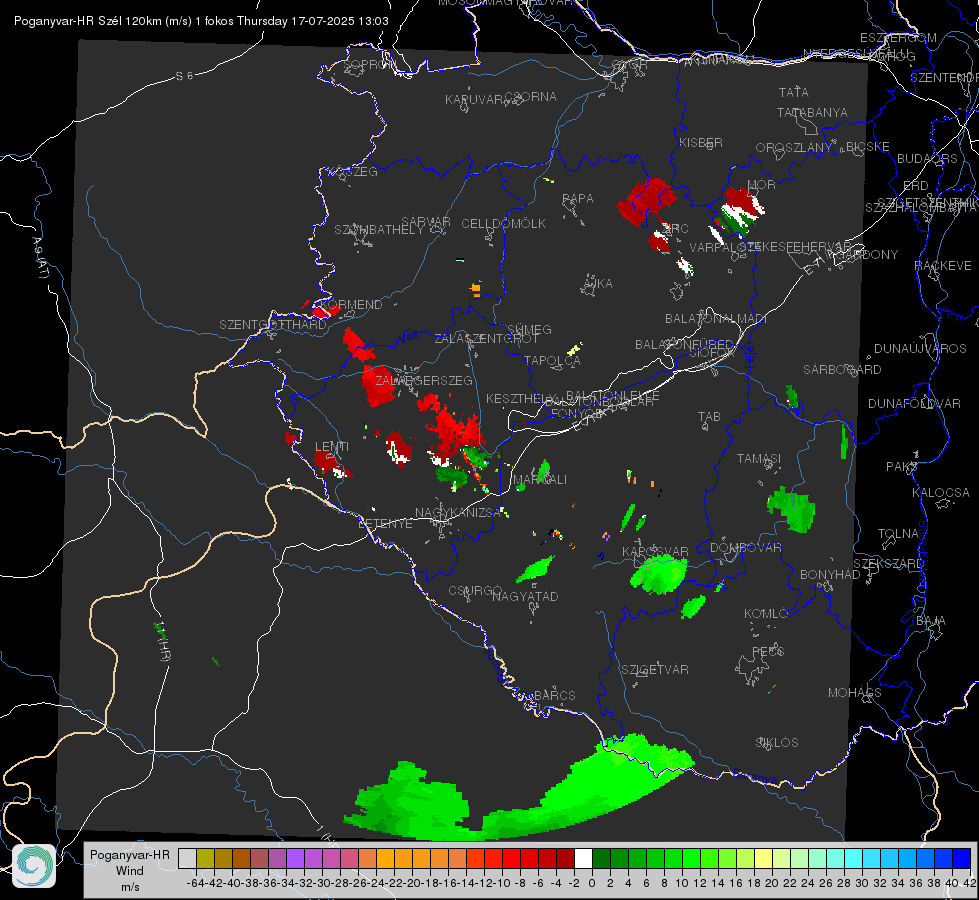Viewport: 979px width, 900px height.
Task: Click the TATA town label
Action: [794, 92]
